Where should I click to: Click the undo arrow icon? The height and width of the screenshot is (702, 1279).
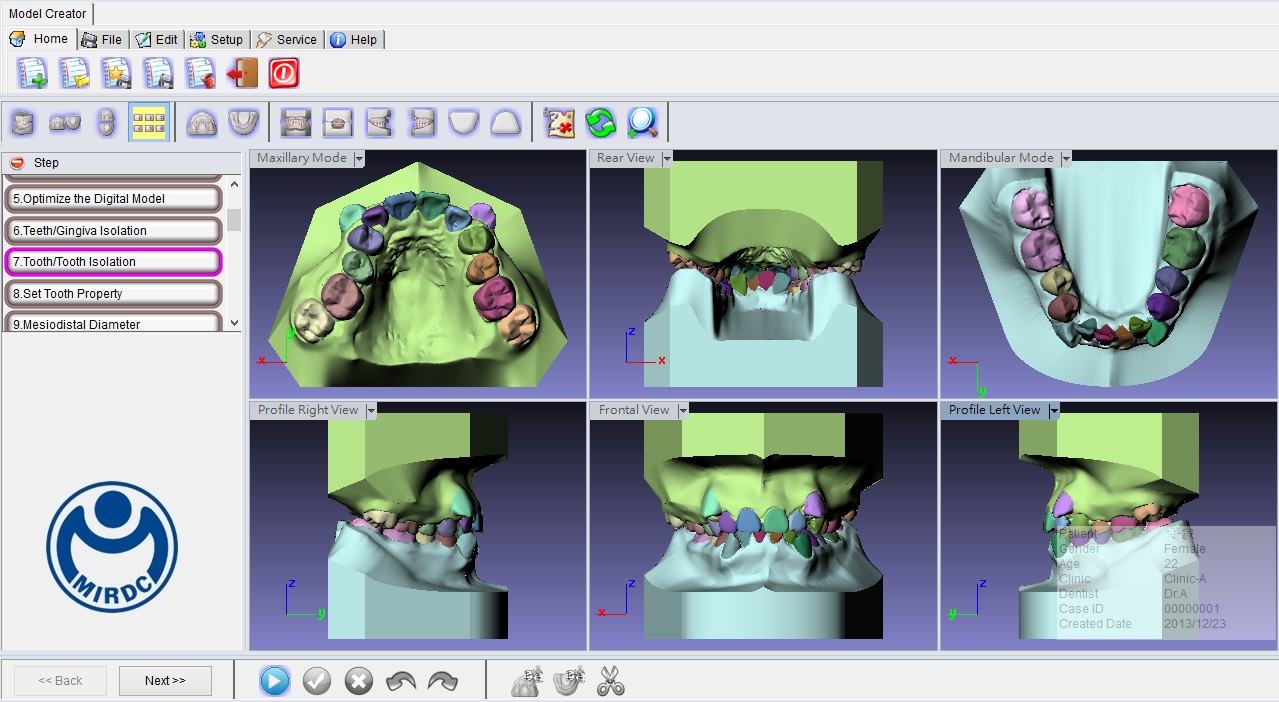401,681
